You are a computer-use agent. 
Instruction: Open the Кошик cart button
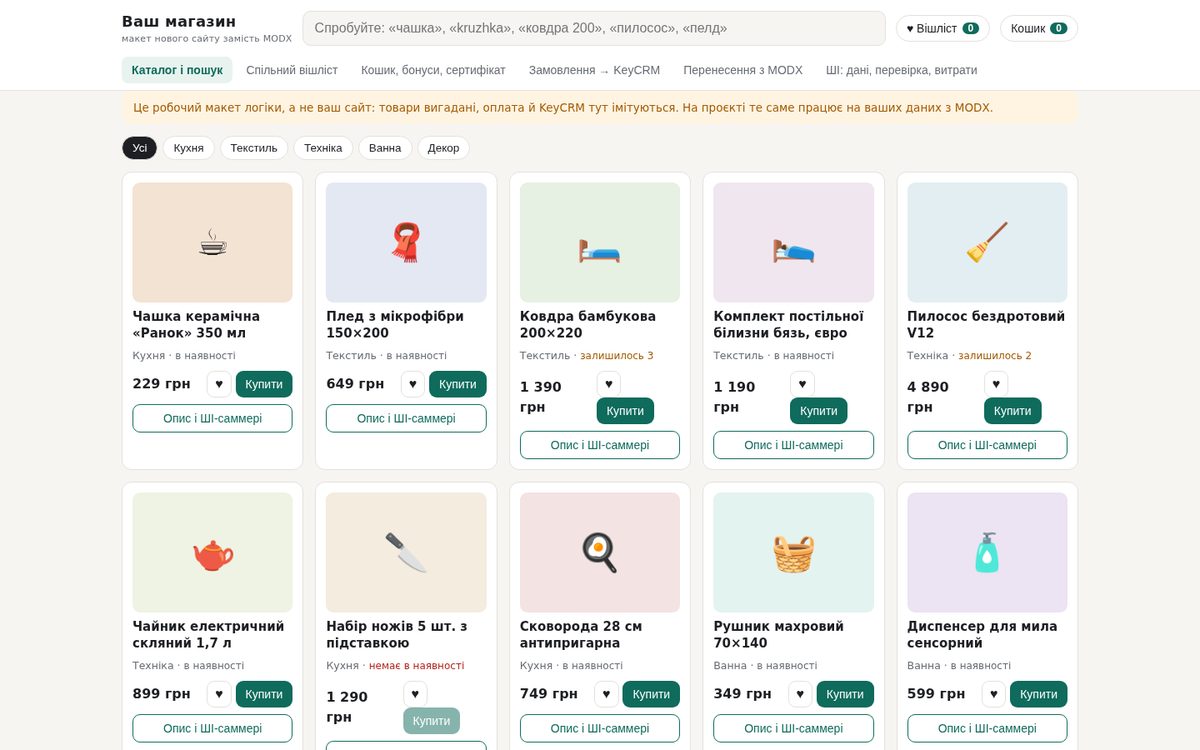point(1039,28)
